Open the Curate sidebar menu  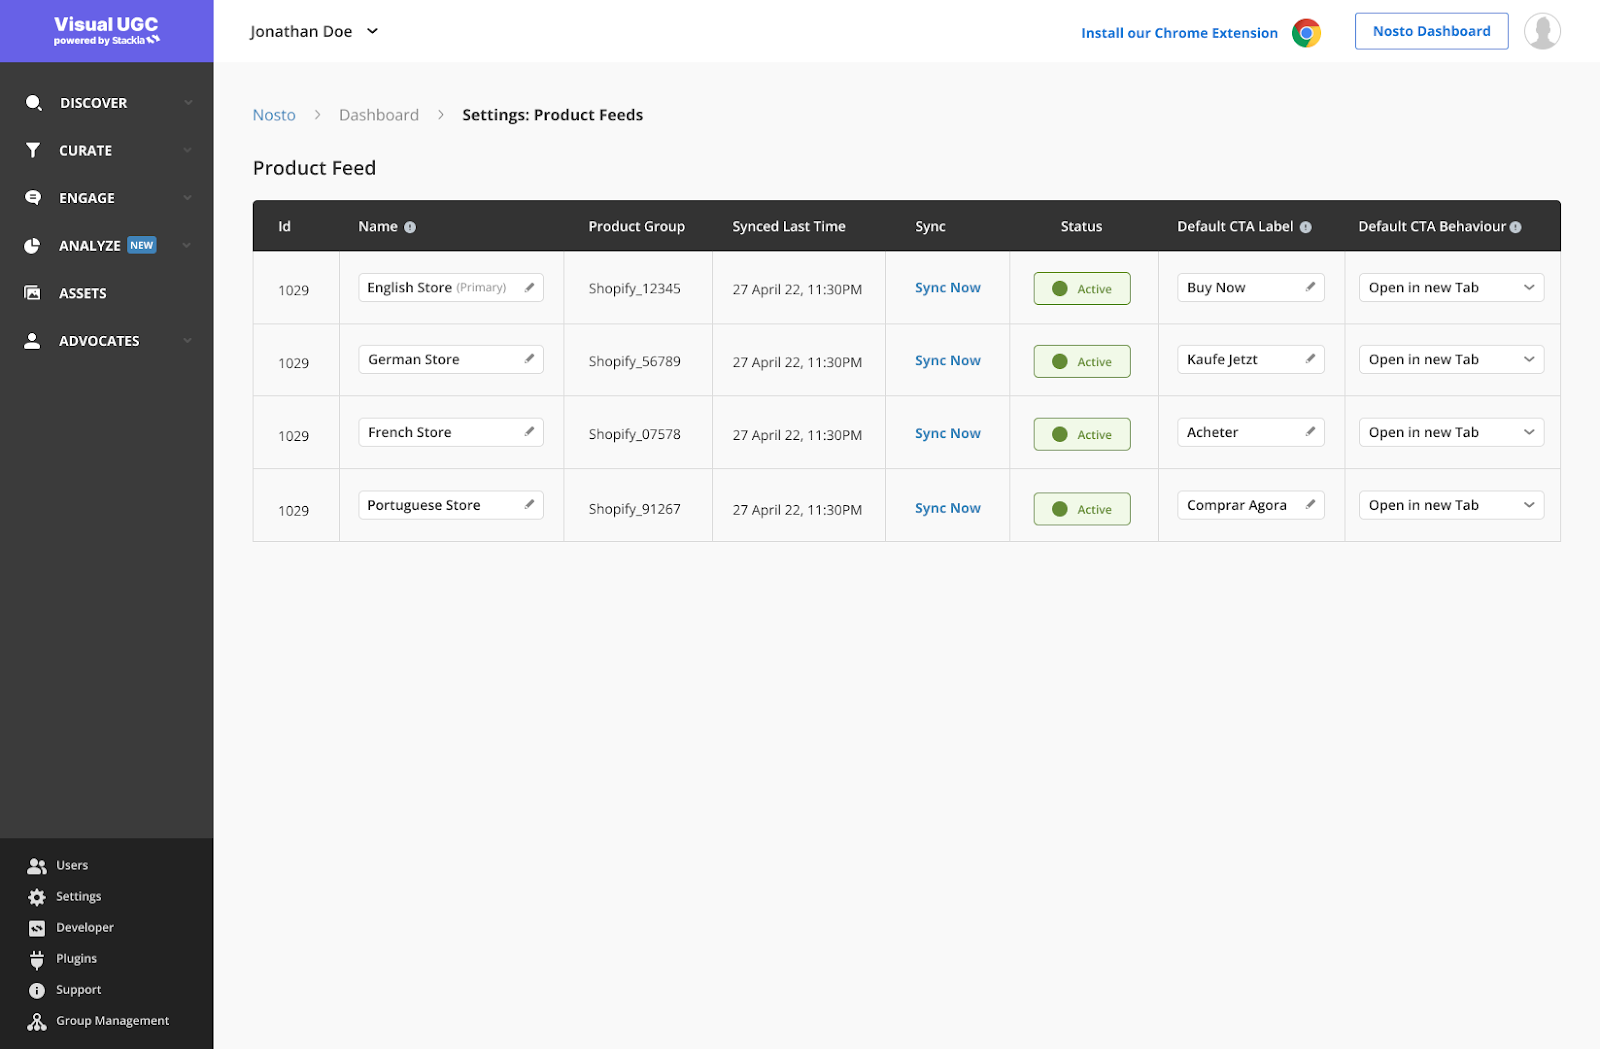(x=106, y=150)
